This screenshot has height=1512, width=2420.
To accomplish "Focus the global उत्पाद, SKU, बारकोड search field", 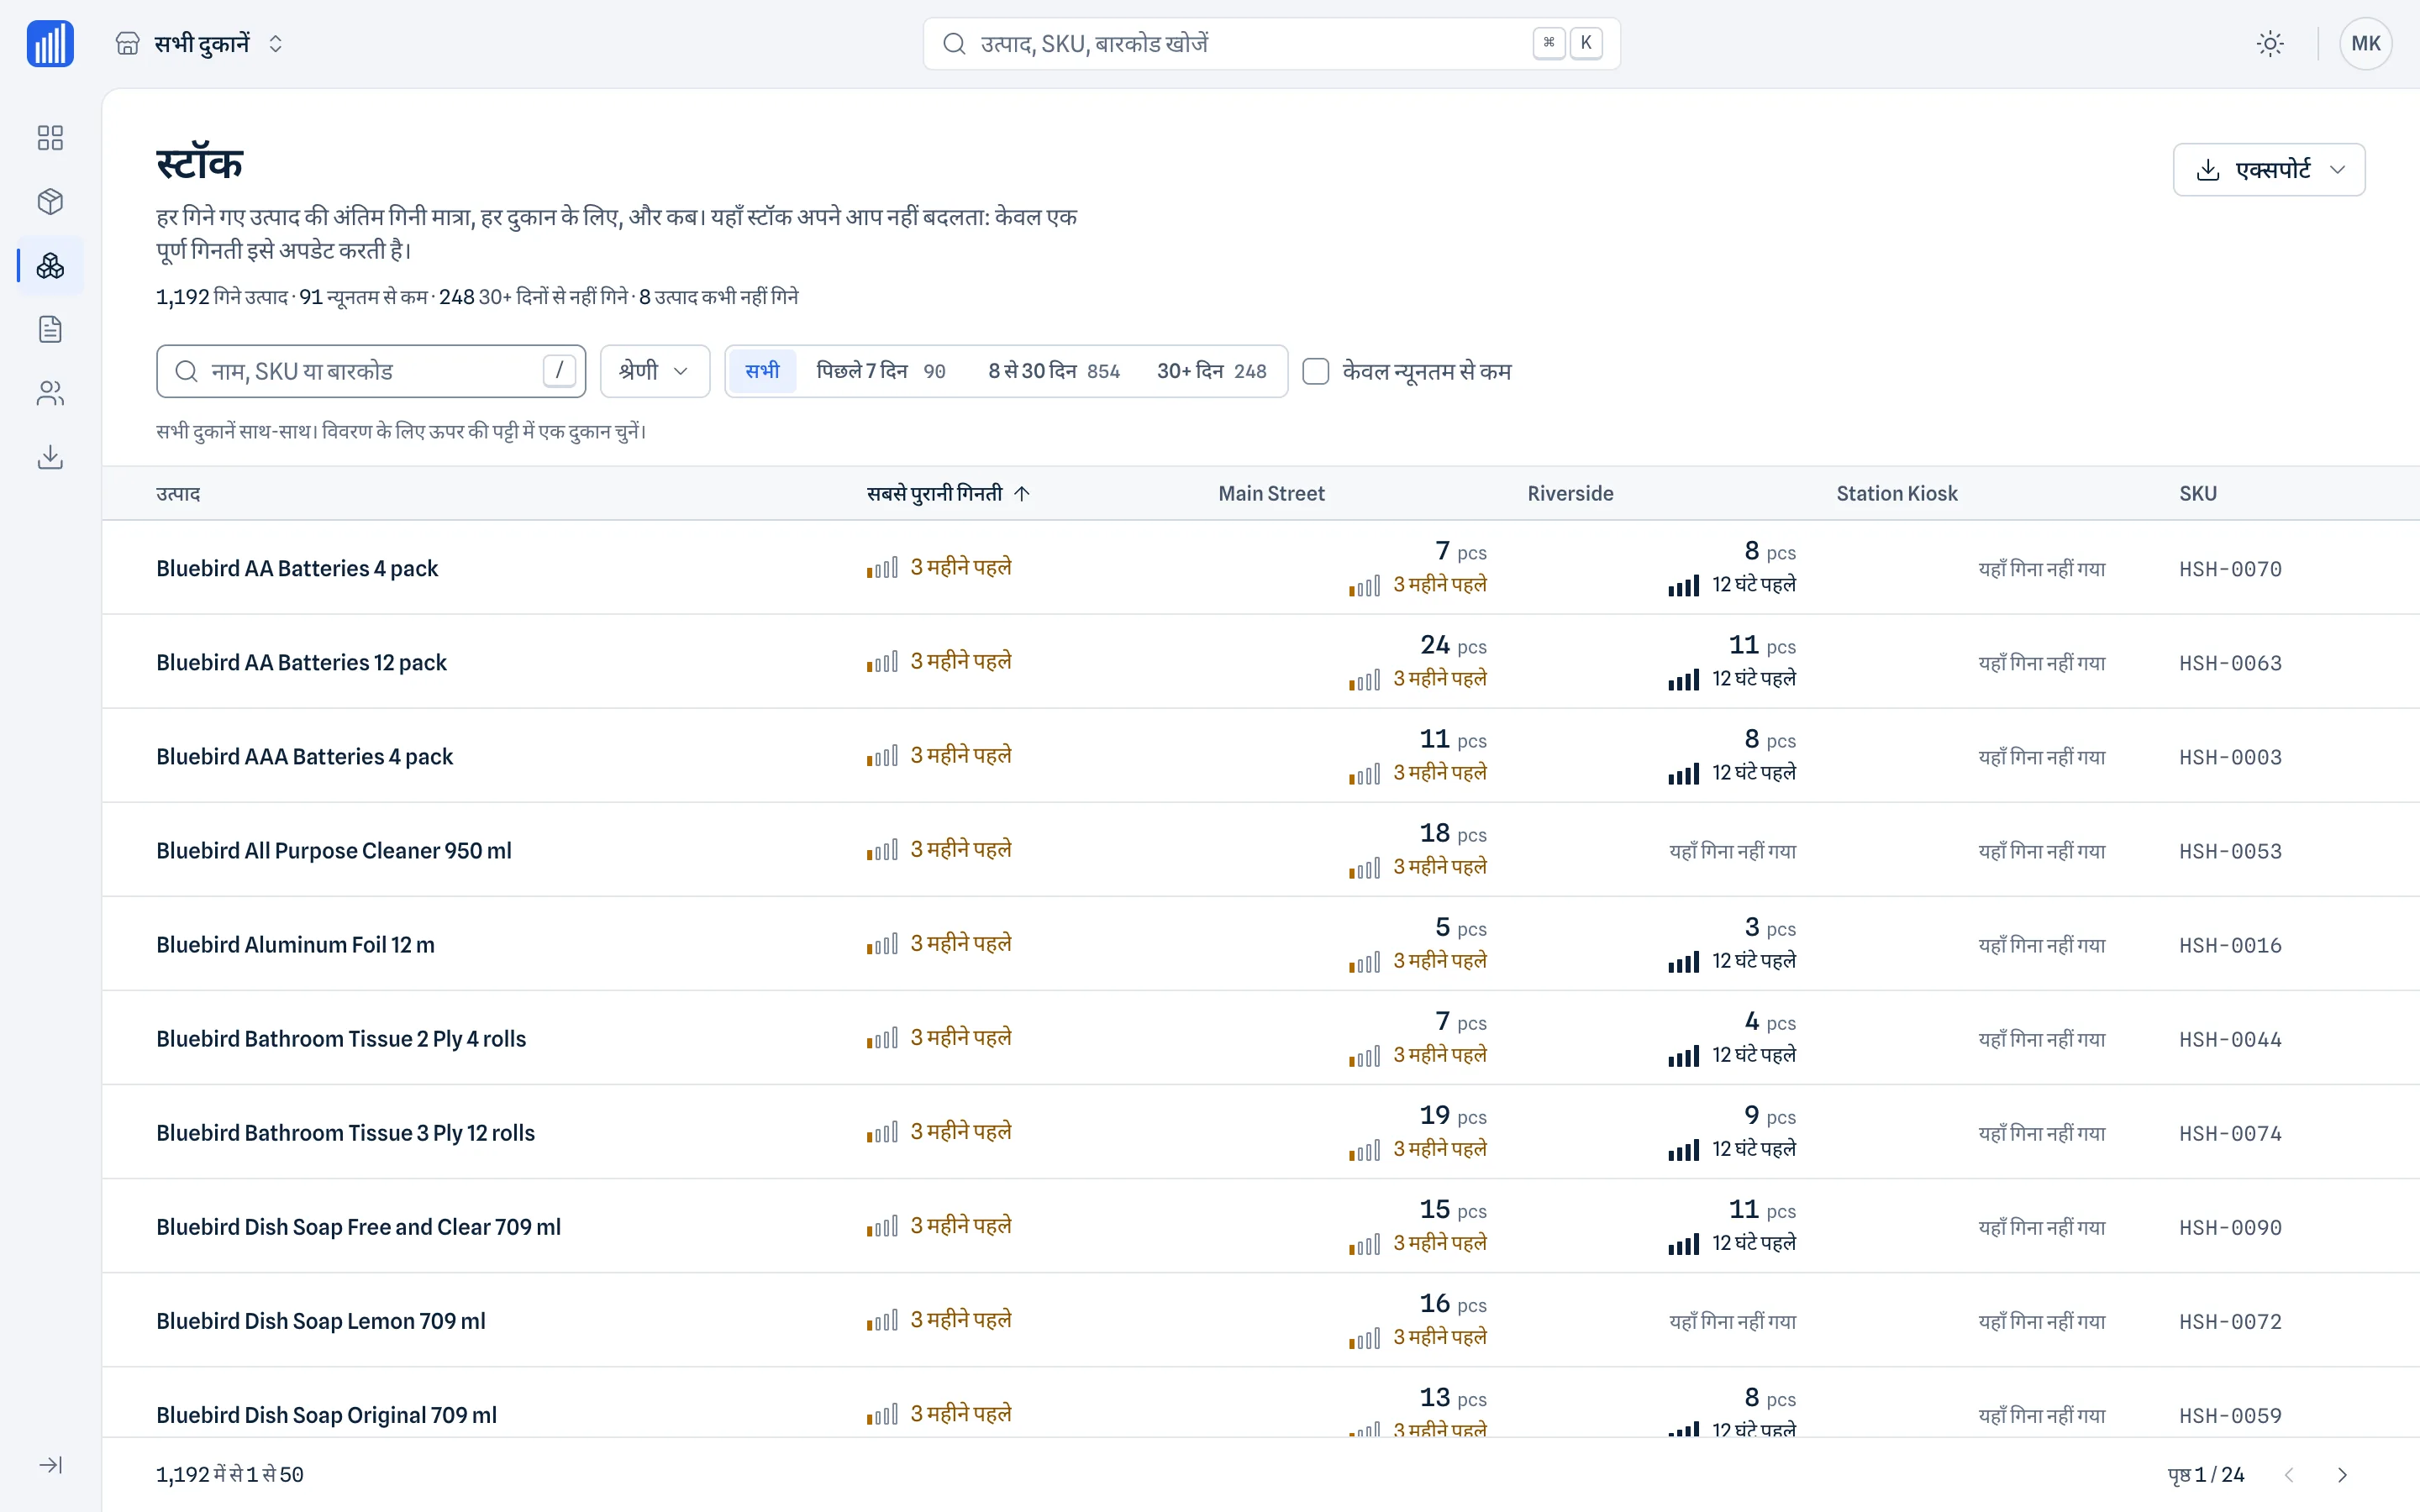I will (1271, 44).
